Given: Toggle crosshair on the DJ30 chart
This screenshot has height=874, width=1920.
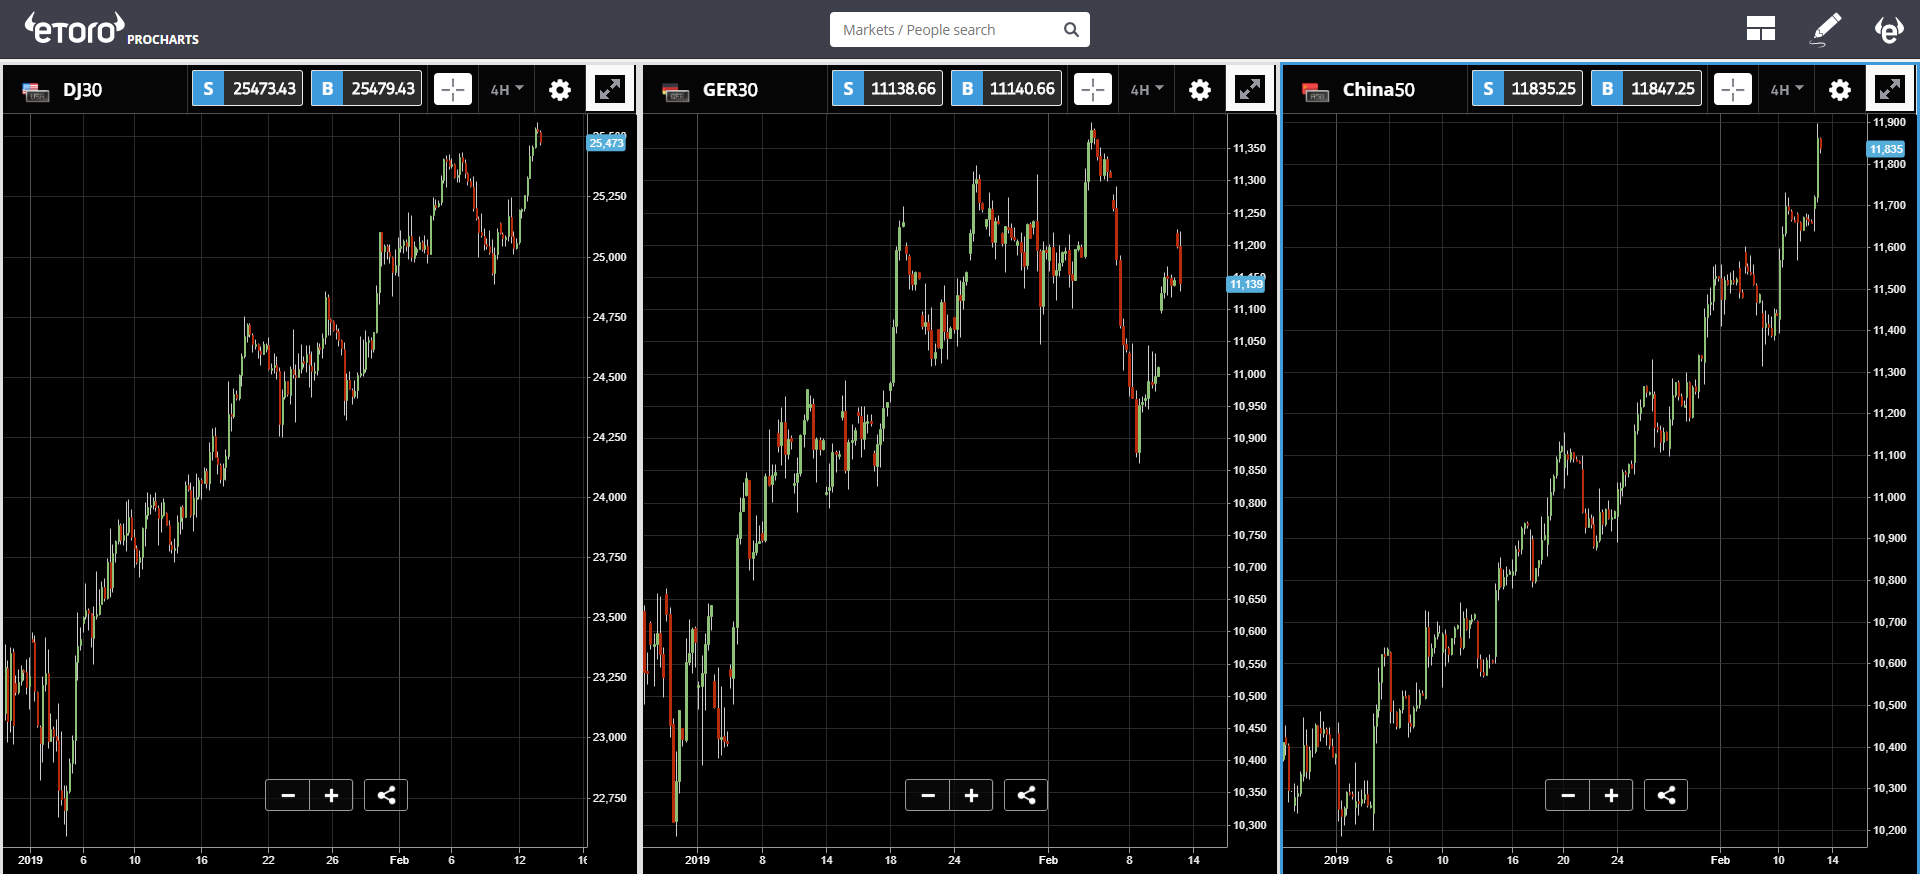Looking at the screenshot, I should [453, 89].
